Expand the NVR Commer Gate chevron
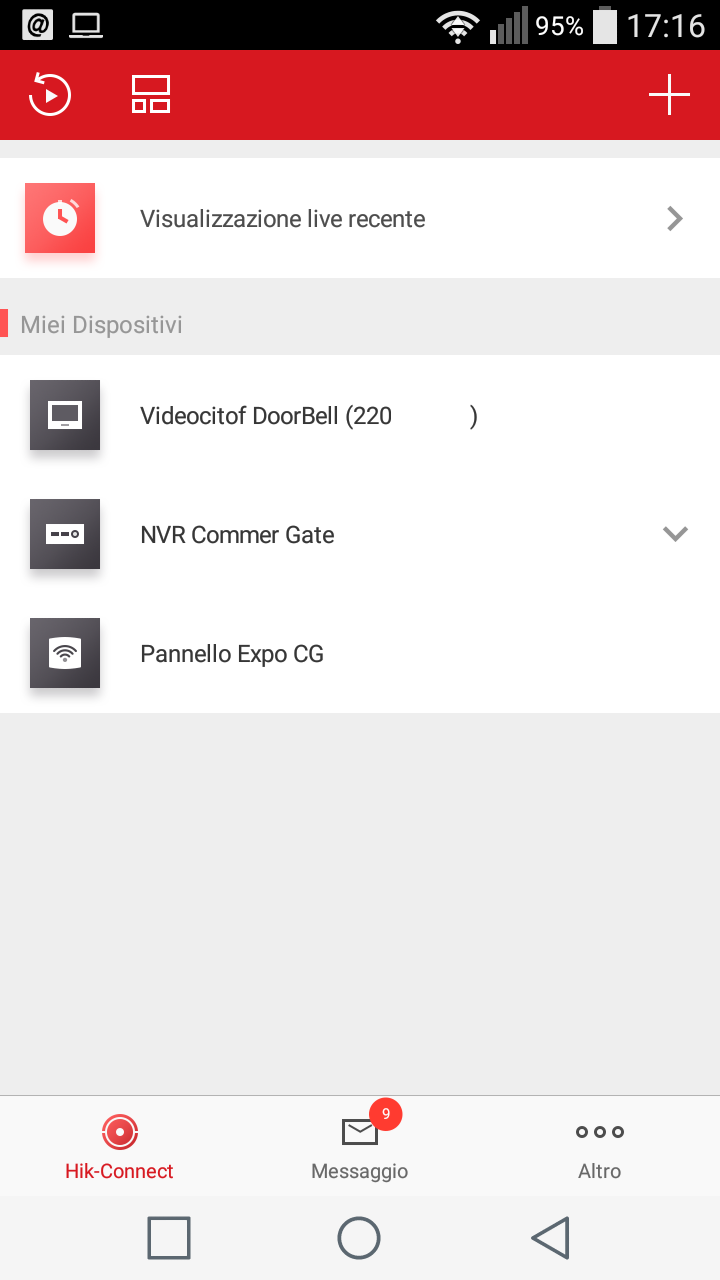The height and width of the screenshot is (1280, 720). [x=675, y=534]
